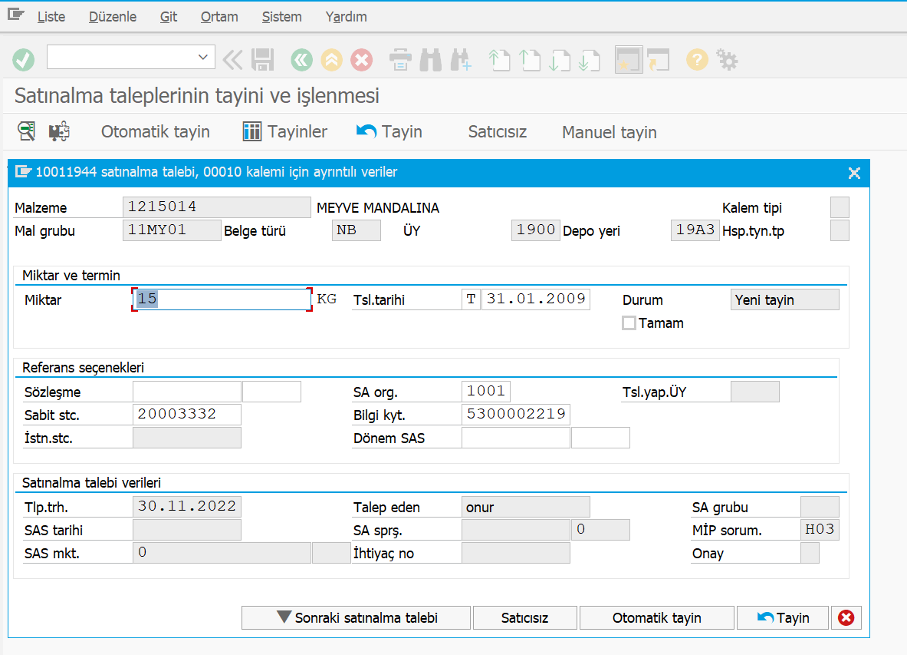Image resolution: width=908 pixels, height=656 pixels.
Task: Click the Otomatik tayin button at dialog bottom
Action: [657, 618]
